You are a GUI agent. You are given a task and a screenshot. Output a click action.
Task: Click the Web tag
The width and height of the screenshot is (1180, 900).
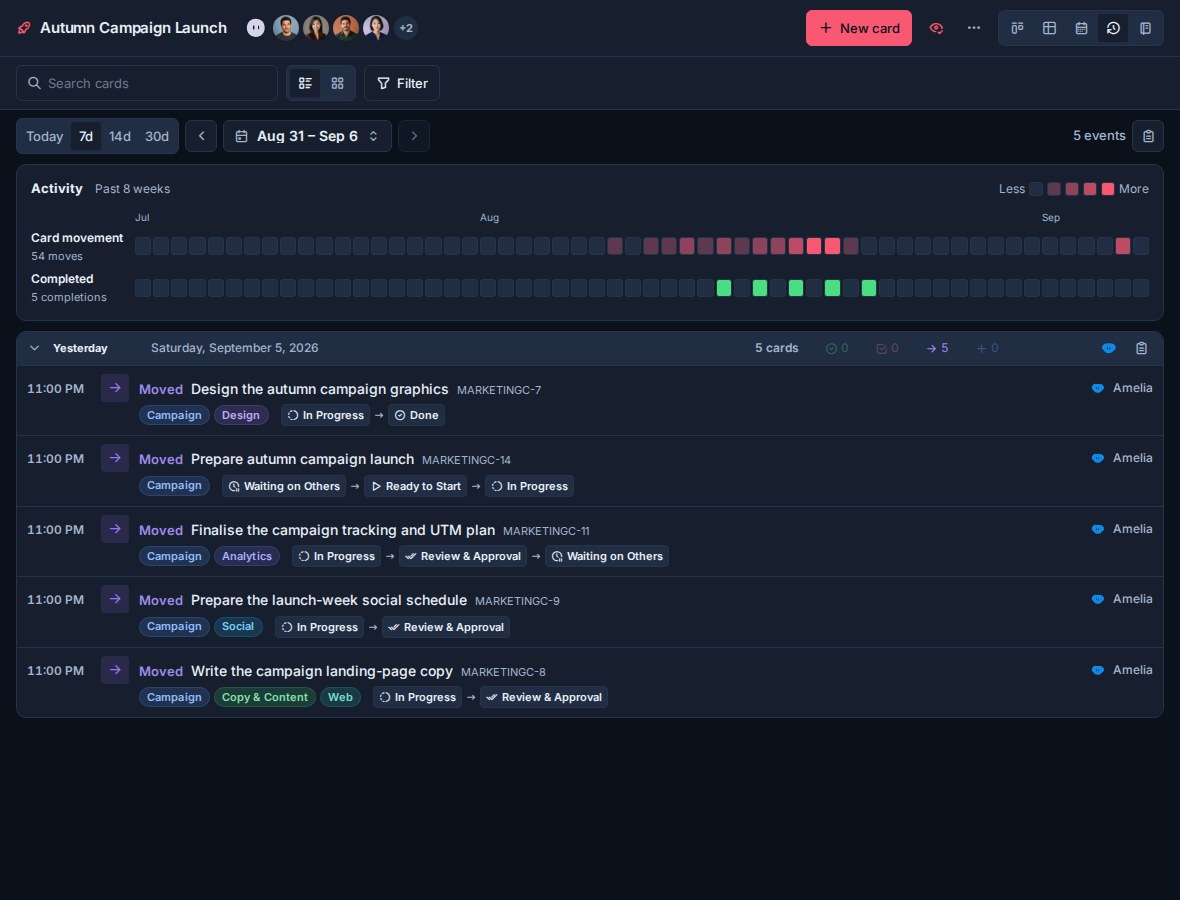(340, 697)
